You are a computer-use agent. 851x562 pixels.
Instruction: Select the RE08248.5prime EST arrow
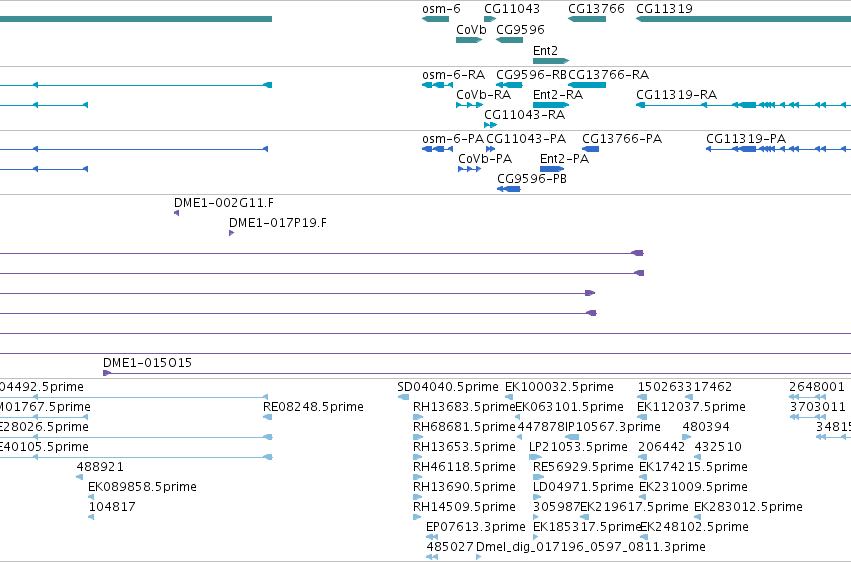tap(268, 417)
